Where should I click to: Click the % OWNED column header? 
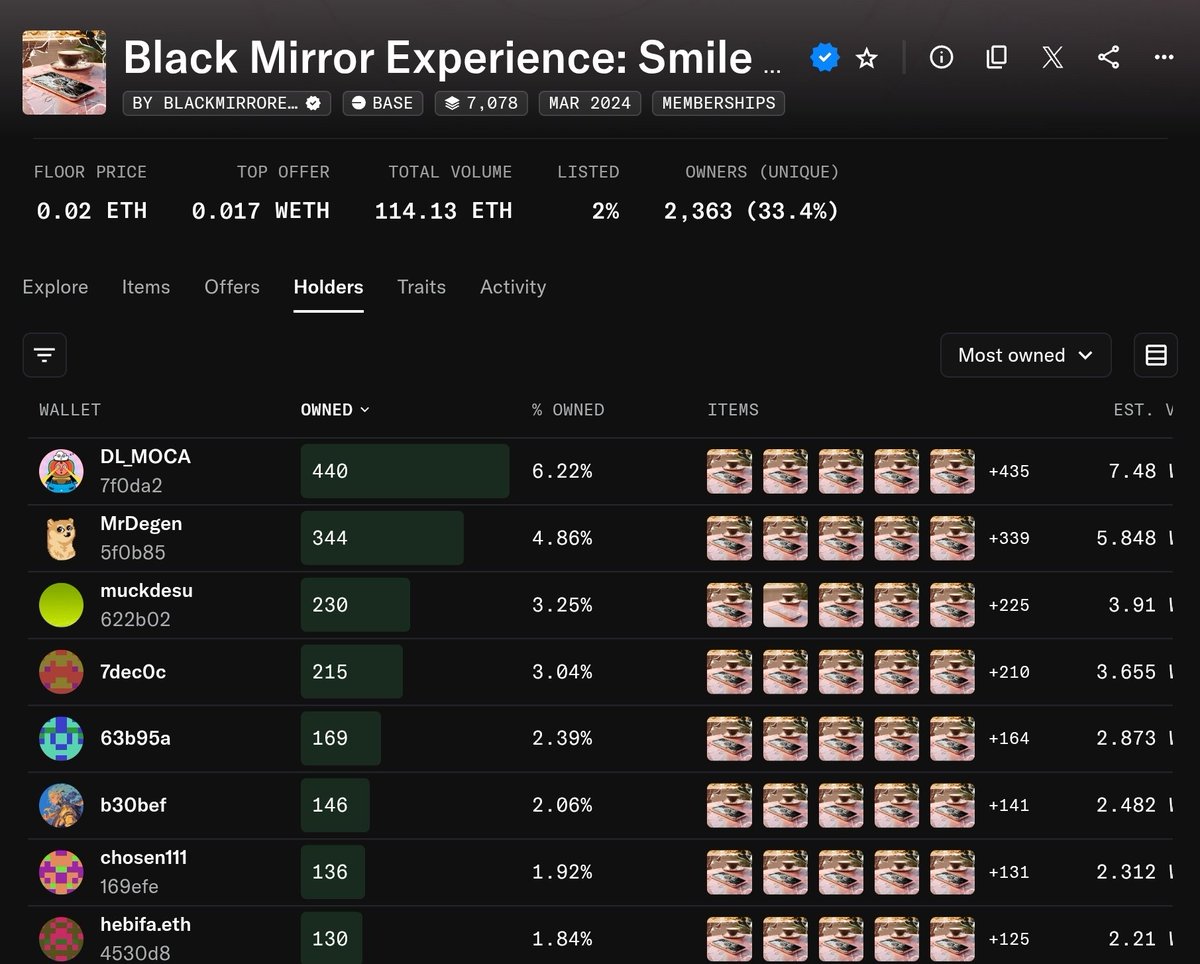(568, 410)
